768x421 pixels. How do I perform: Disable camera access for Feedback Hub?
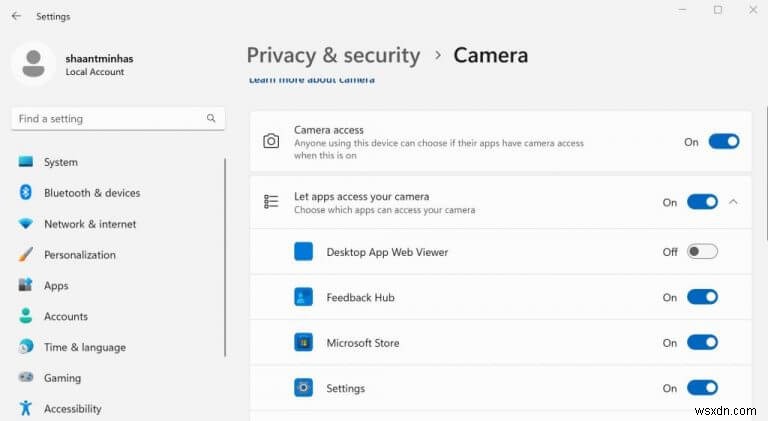(x=702, y=297)
